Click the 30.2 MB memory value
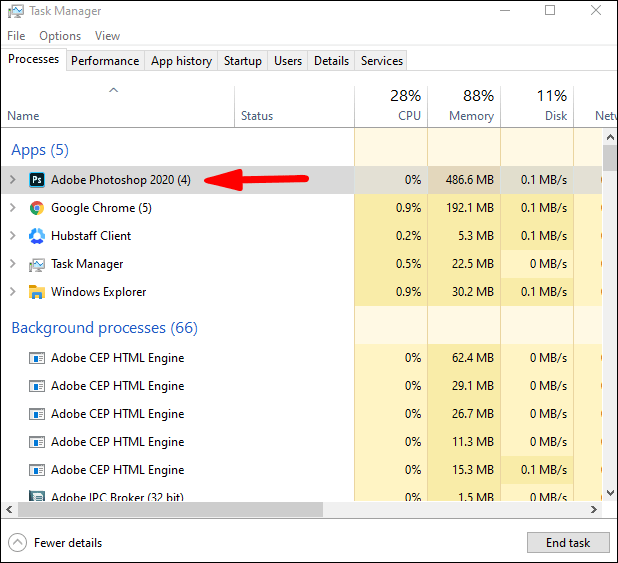The height and width of the screenshot is (563, 618). pyautogui.click(x=473, y=292)
